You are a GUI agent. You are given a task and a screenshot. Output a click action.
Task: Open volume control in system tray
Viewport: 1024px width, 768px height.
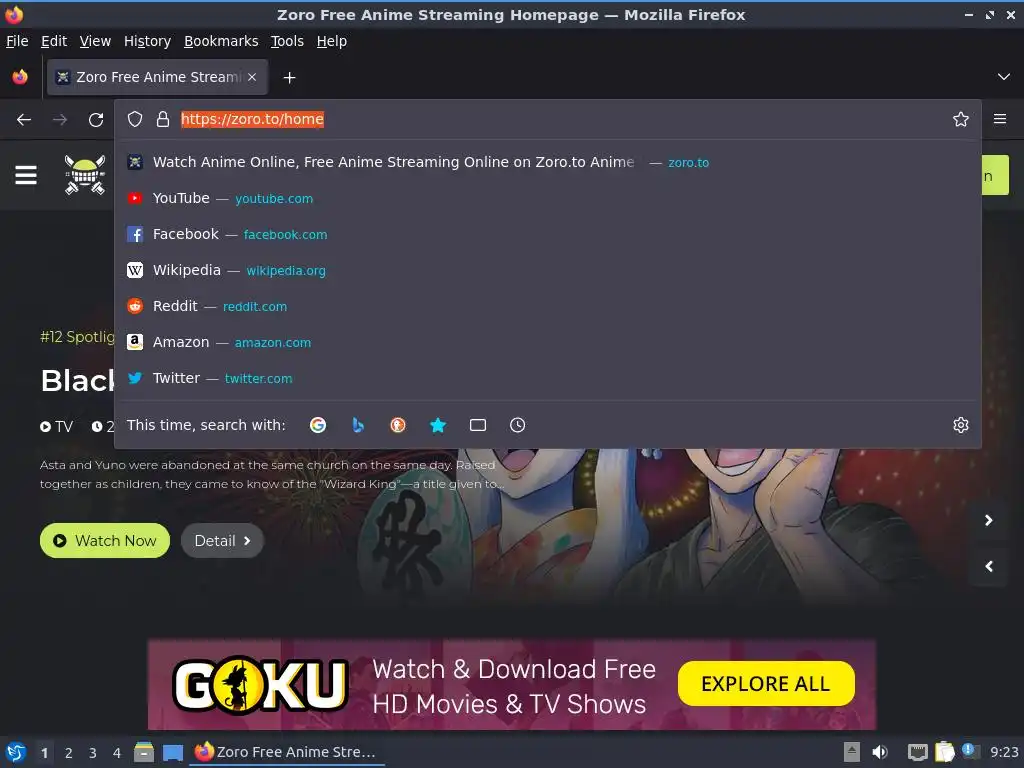pyautogui.click(x=880, y=752)
